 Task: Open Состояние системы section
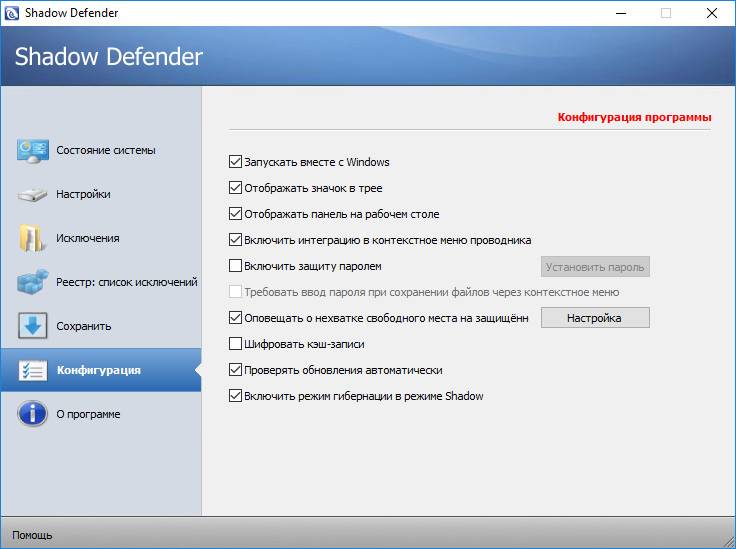(106, 151)
